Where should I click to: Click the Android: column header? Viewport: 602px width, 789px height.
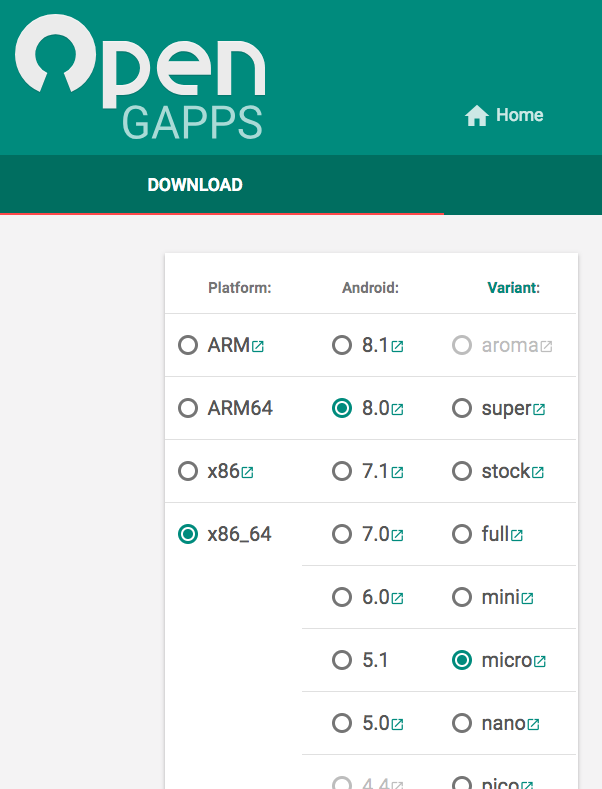click(370, 288)
